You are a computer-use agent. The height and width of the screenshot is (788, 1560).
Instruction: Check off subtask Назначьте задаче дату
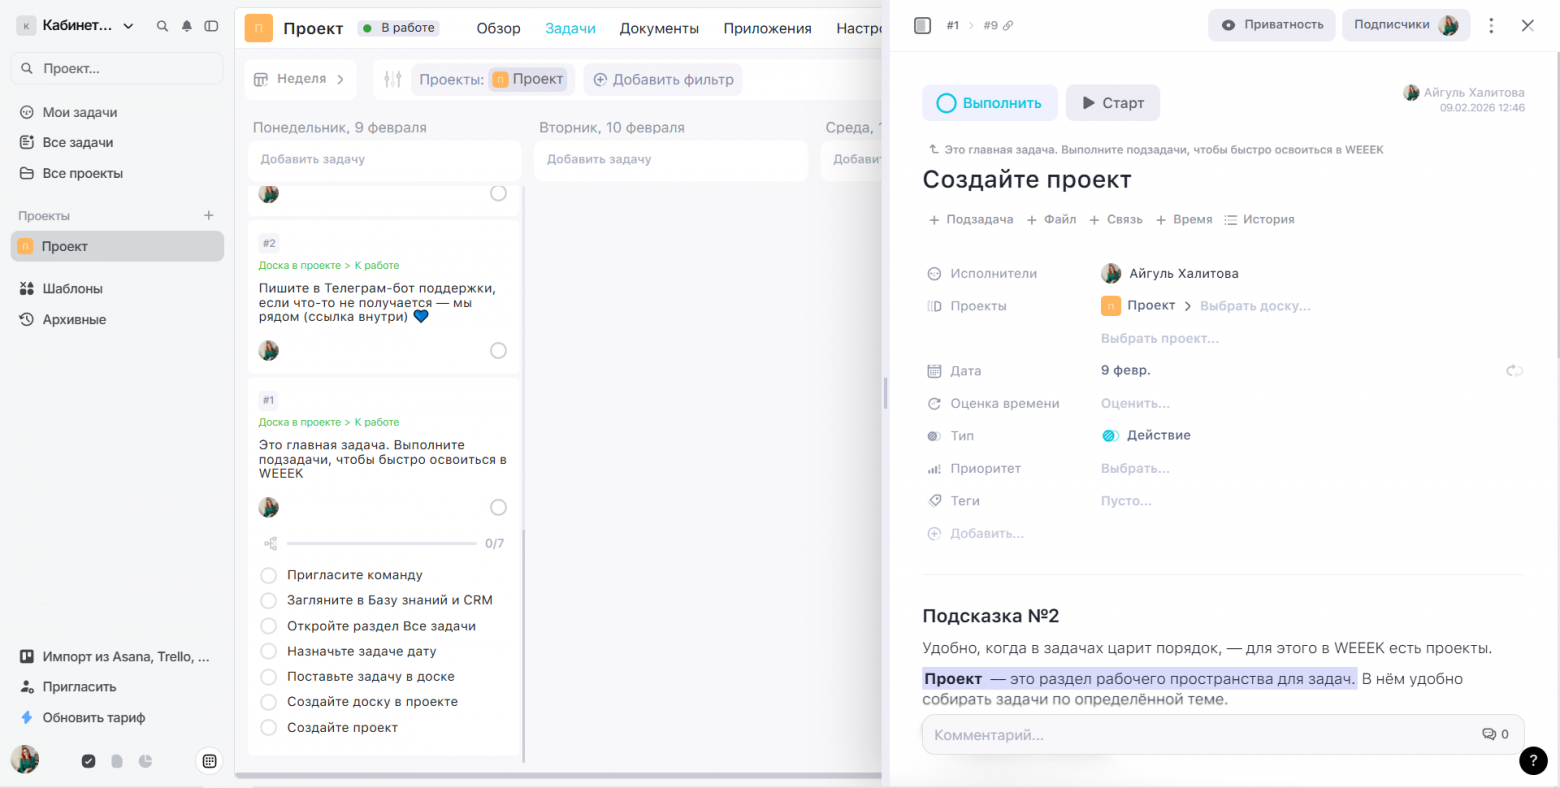(x=268, y=651)
